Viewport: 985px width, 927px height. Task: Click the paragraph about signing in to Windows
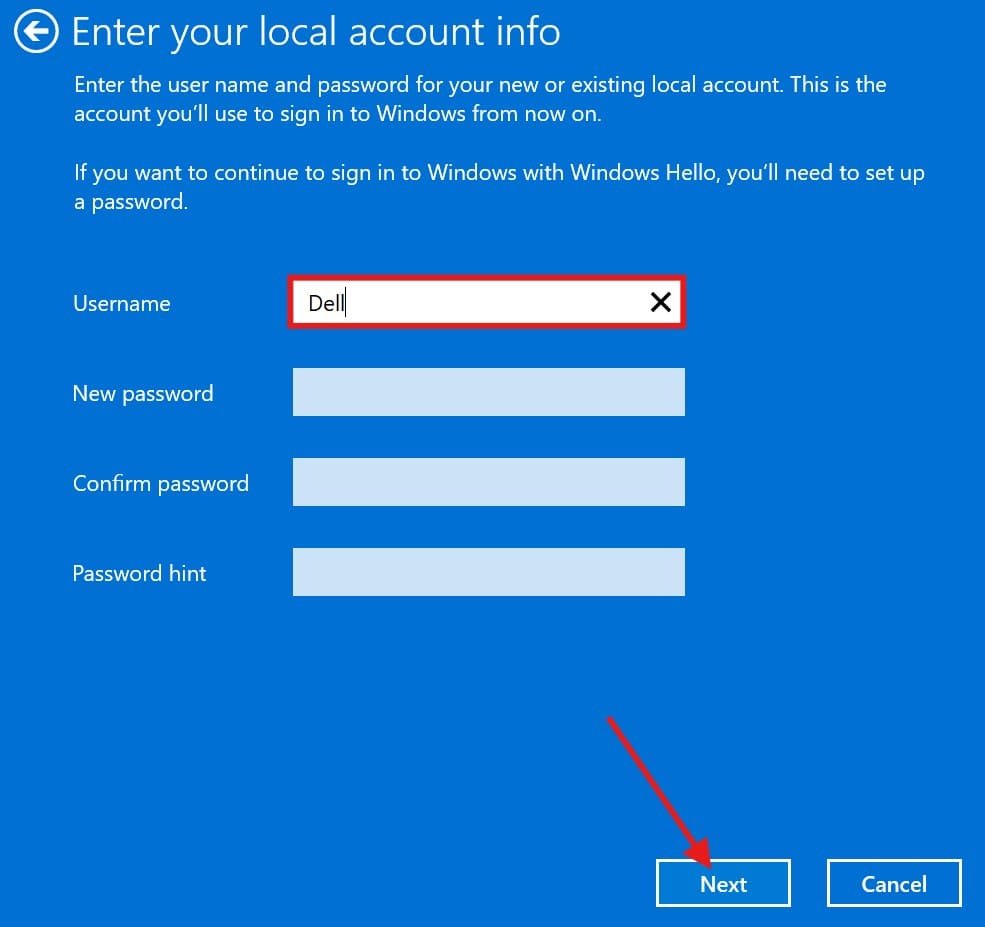pos(480,99)
